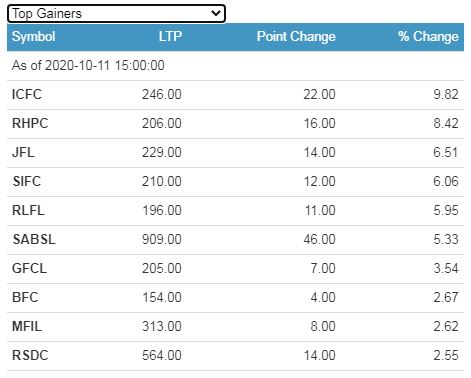
Task: Select the JFL symbol
Action: (23, 152)
